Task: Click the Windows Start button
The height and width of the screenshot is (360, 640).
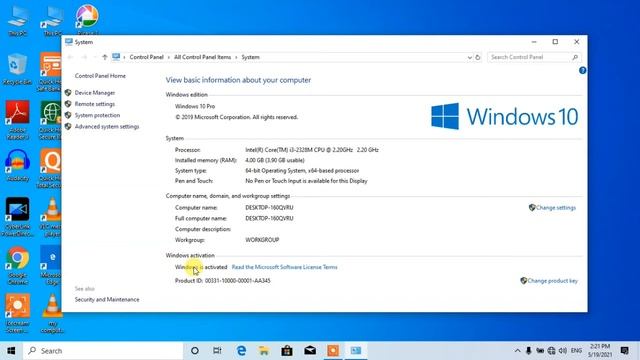Action: pyautogui.click(x=11, y=351)
